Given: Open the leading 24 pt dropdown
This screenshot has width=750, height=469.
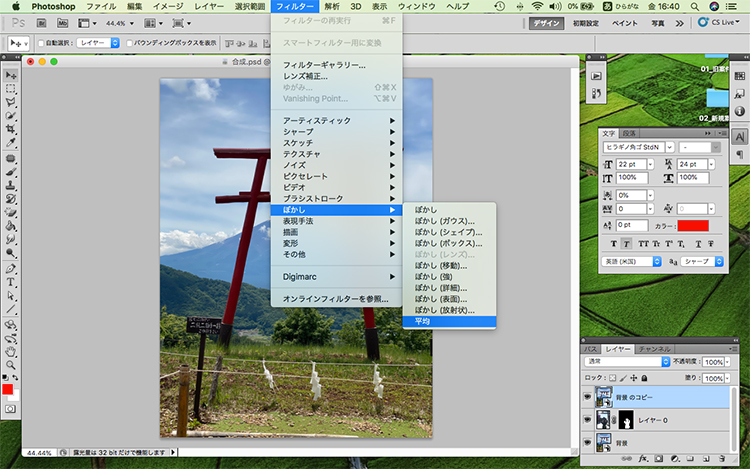Looking at the screenshot, I should click(x=711, y=164).
